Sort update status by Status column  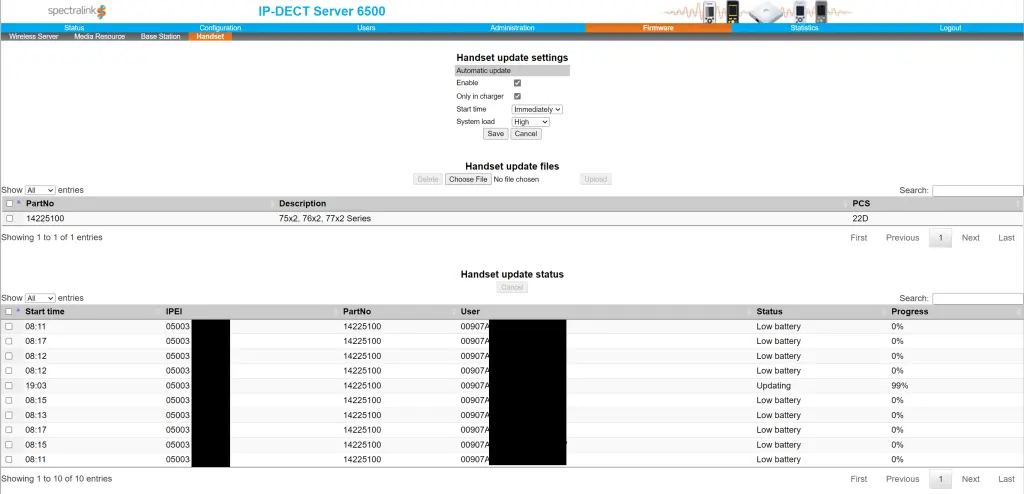(x=769, y=312)
